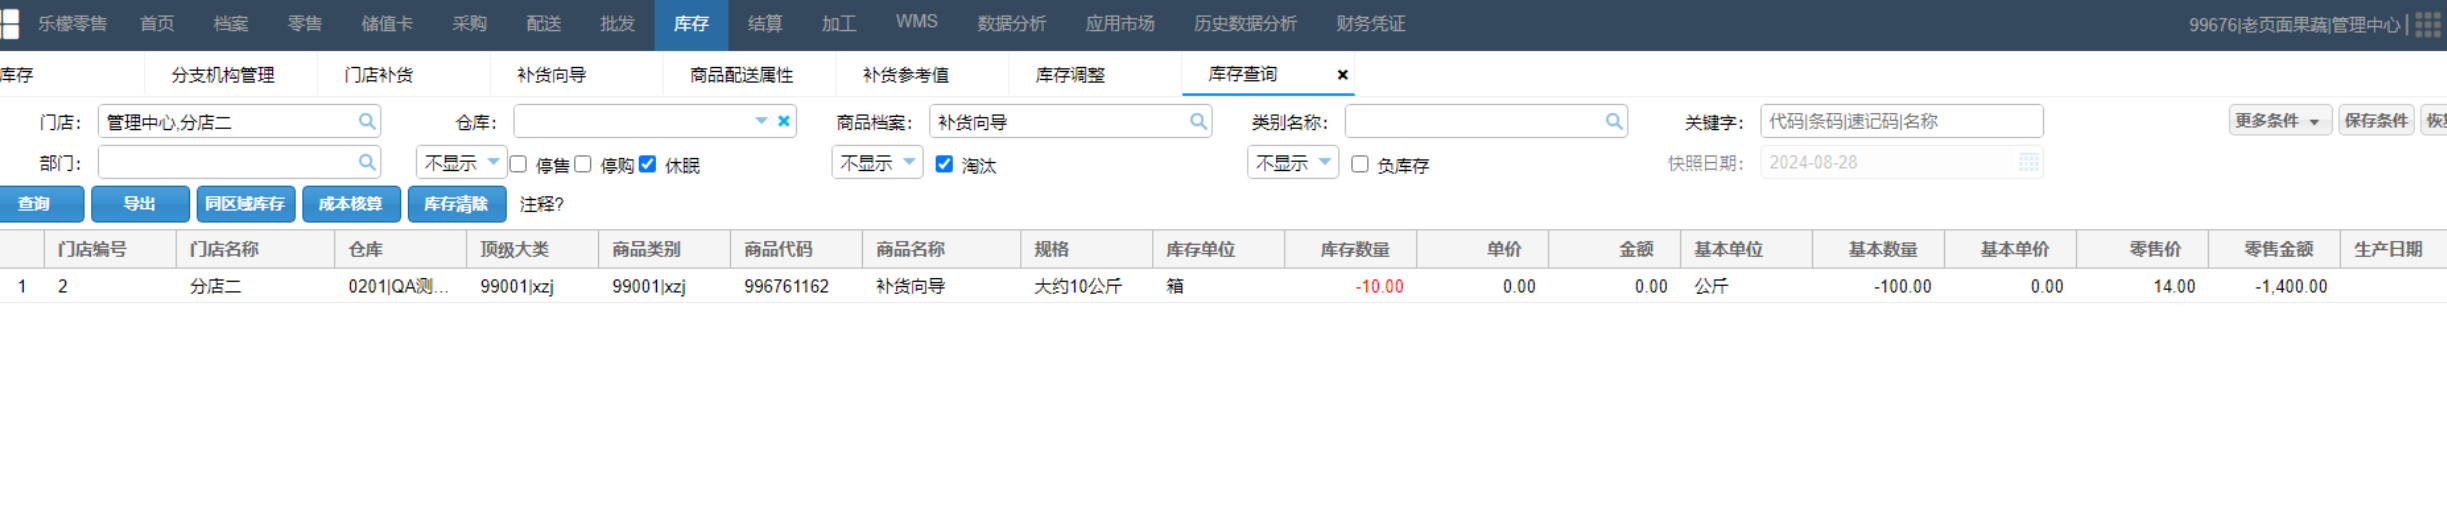Image resolution: width=2447 pixels, height=531 pixels.
Task: Click the 导出 button
Action: [140, 204]
